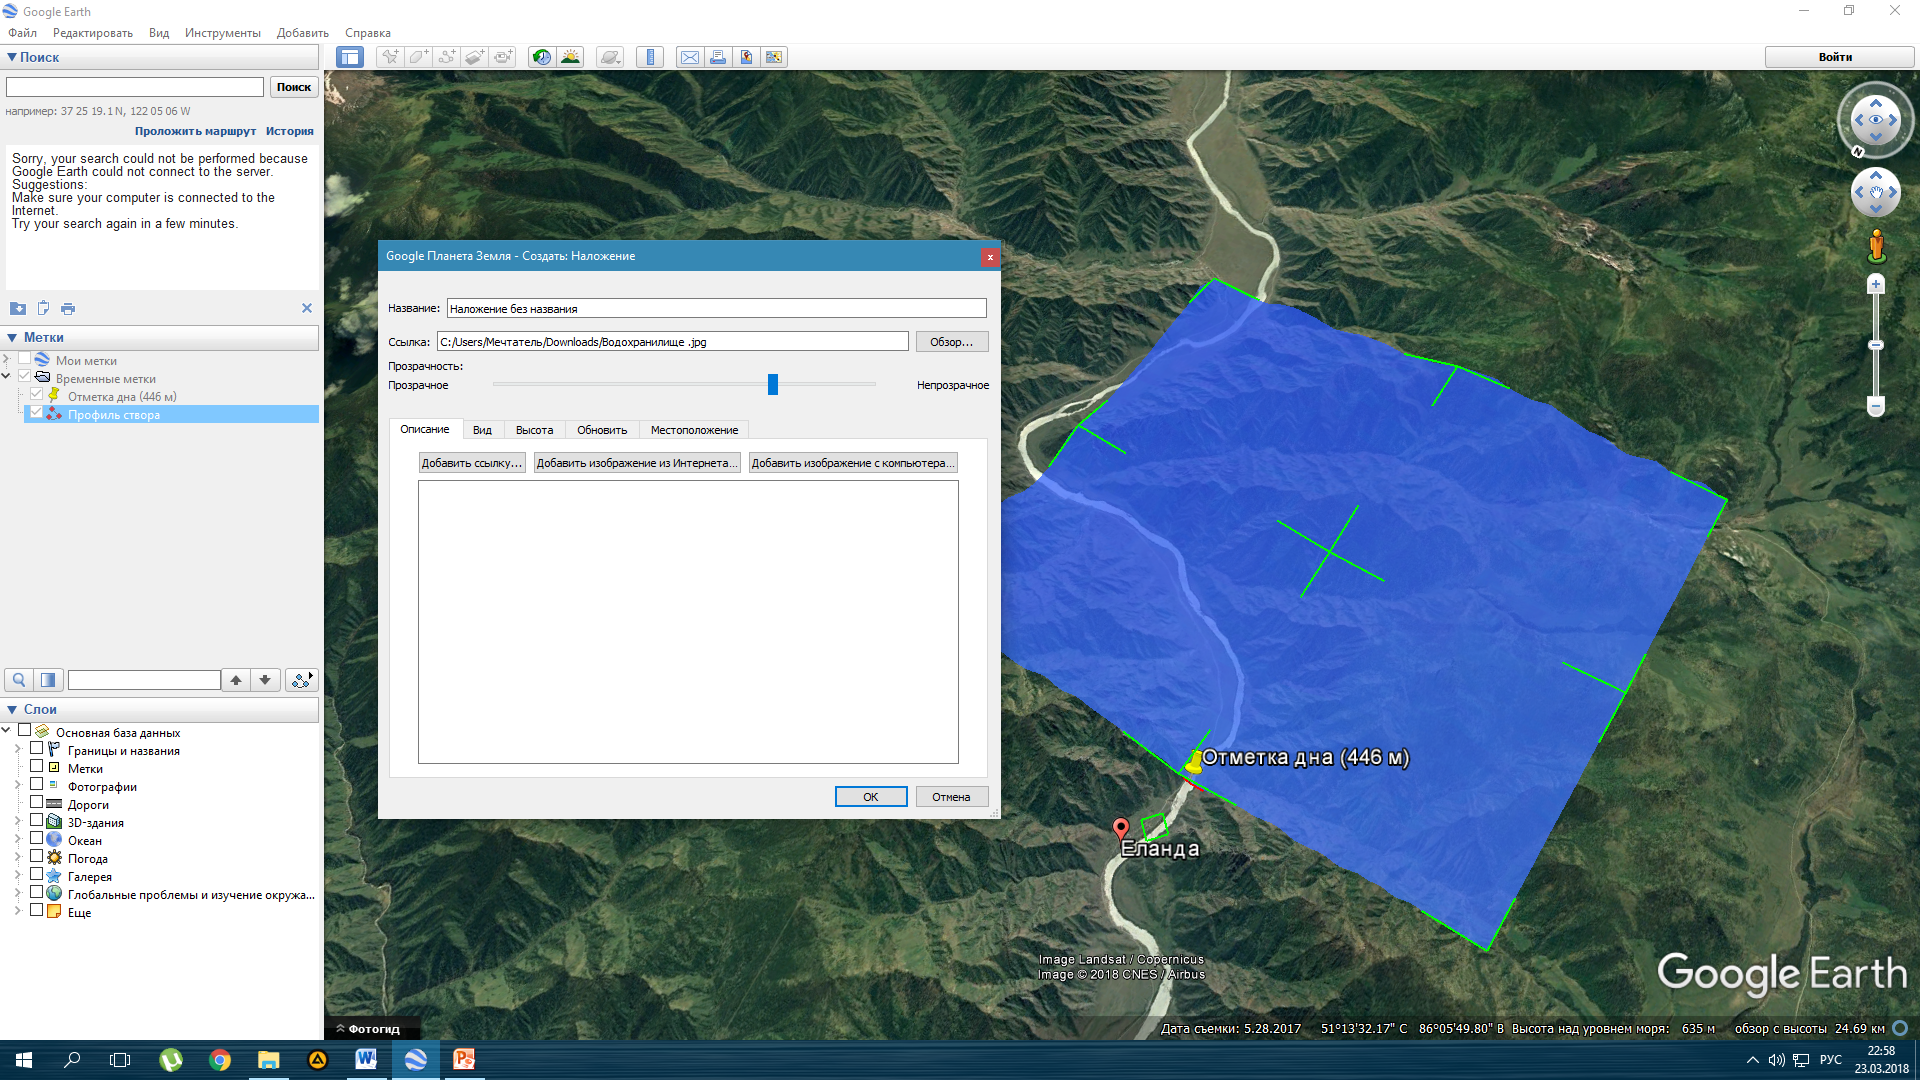Viewport: 1920px width, 1080px height.
Task: Collapse the Метки panel triangle
Action: click(x=11, y=338)
